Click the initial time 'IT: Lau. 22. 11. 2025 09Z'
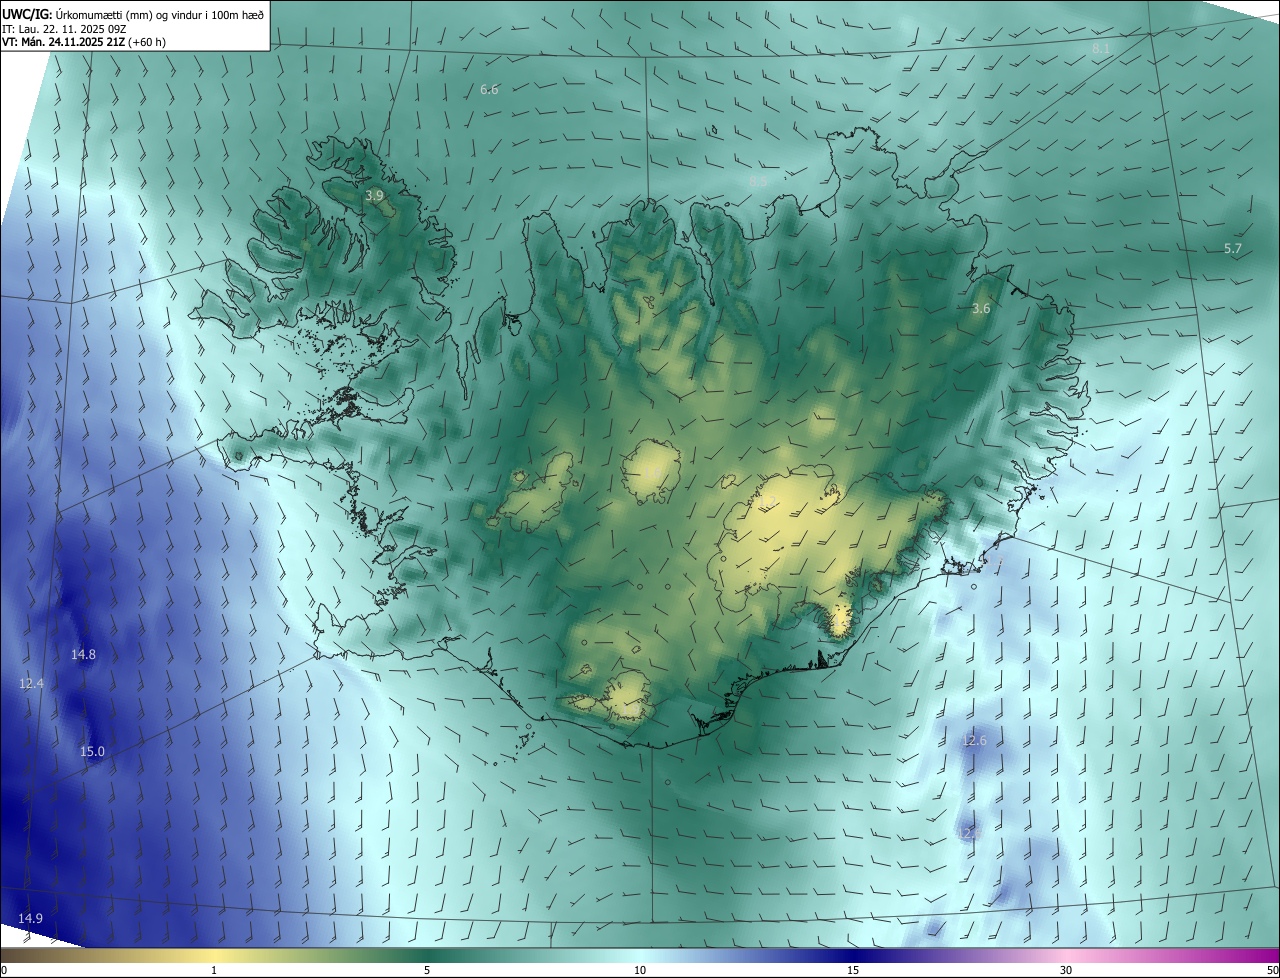1280x978 pixels. (x=62, y=28)
